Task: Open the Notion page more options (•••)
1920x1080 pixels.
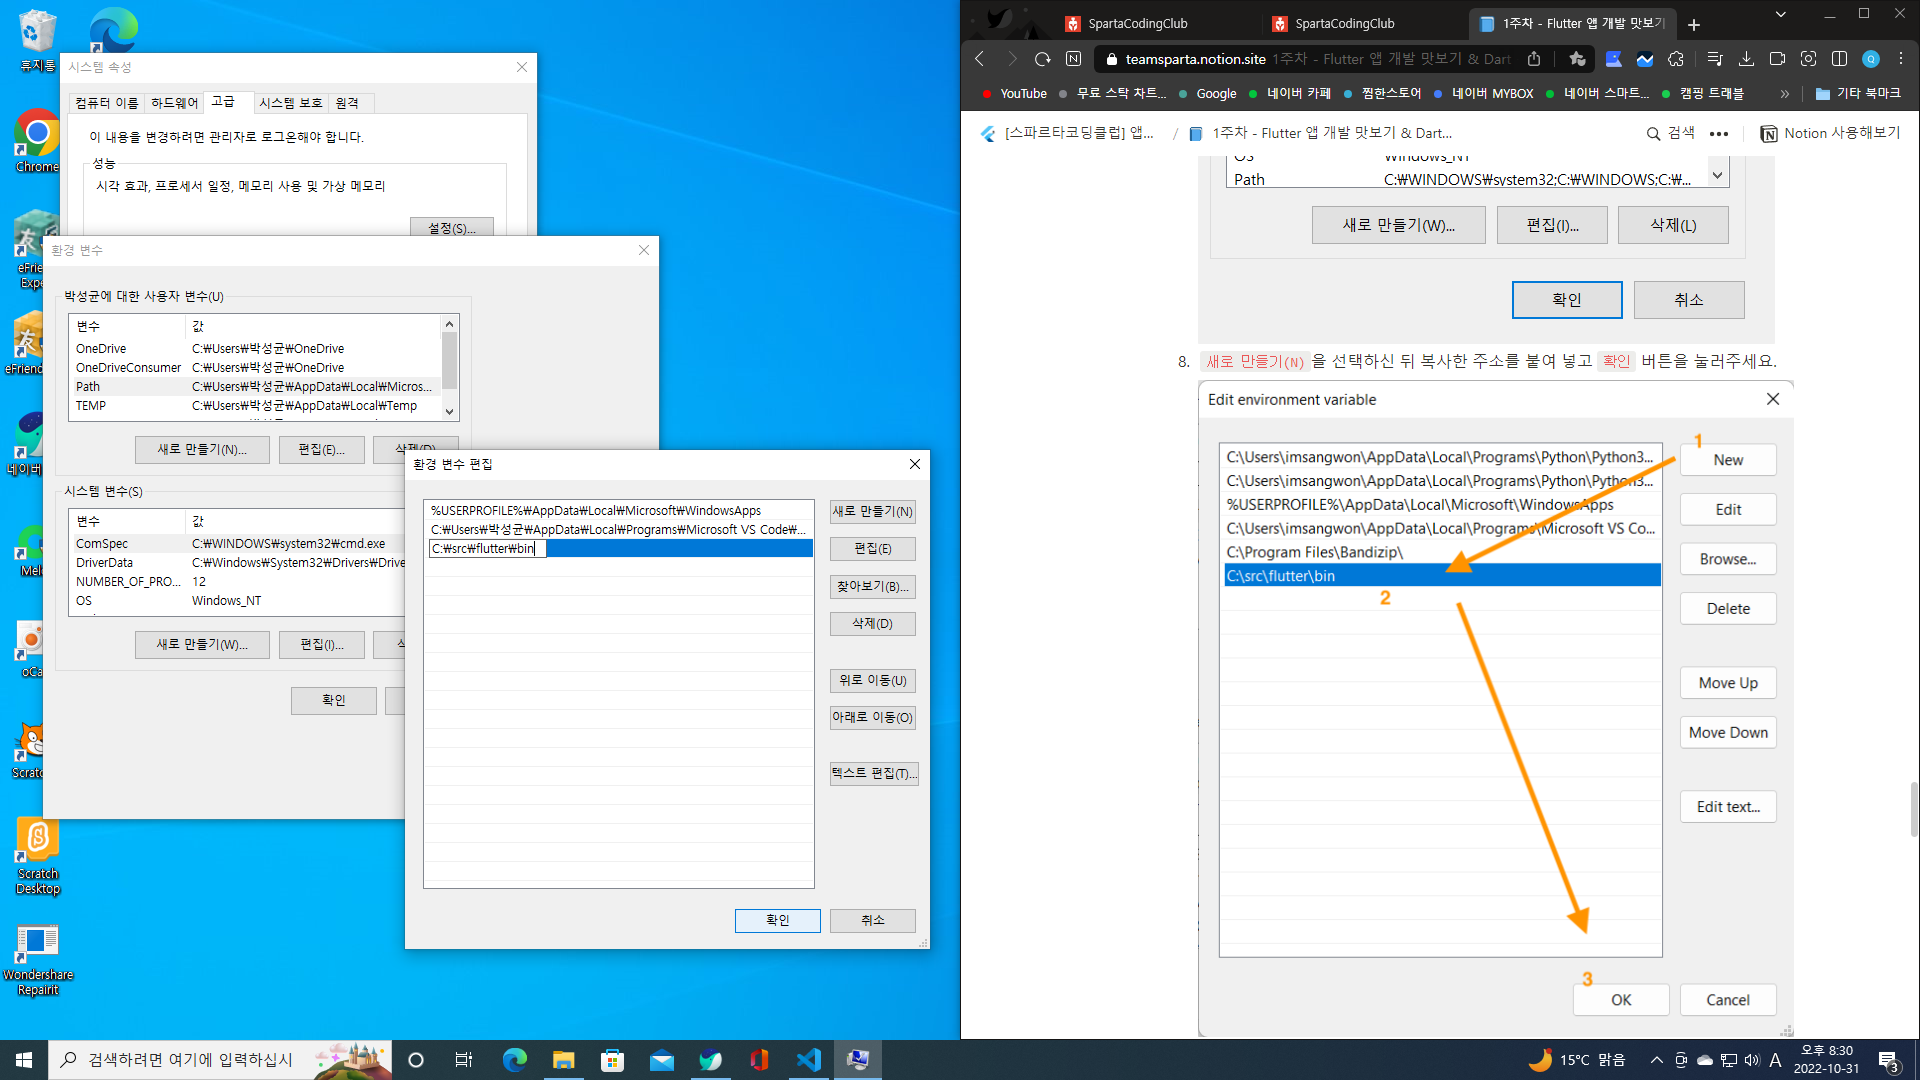Action: click(1719, 133)
